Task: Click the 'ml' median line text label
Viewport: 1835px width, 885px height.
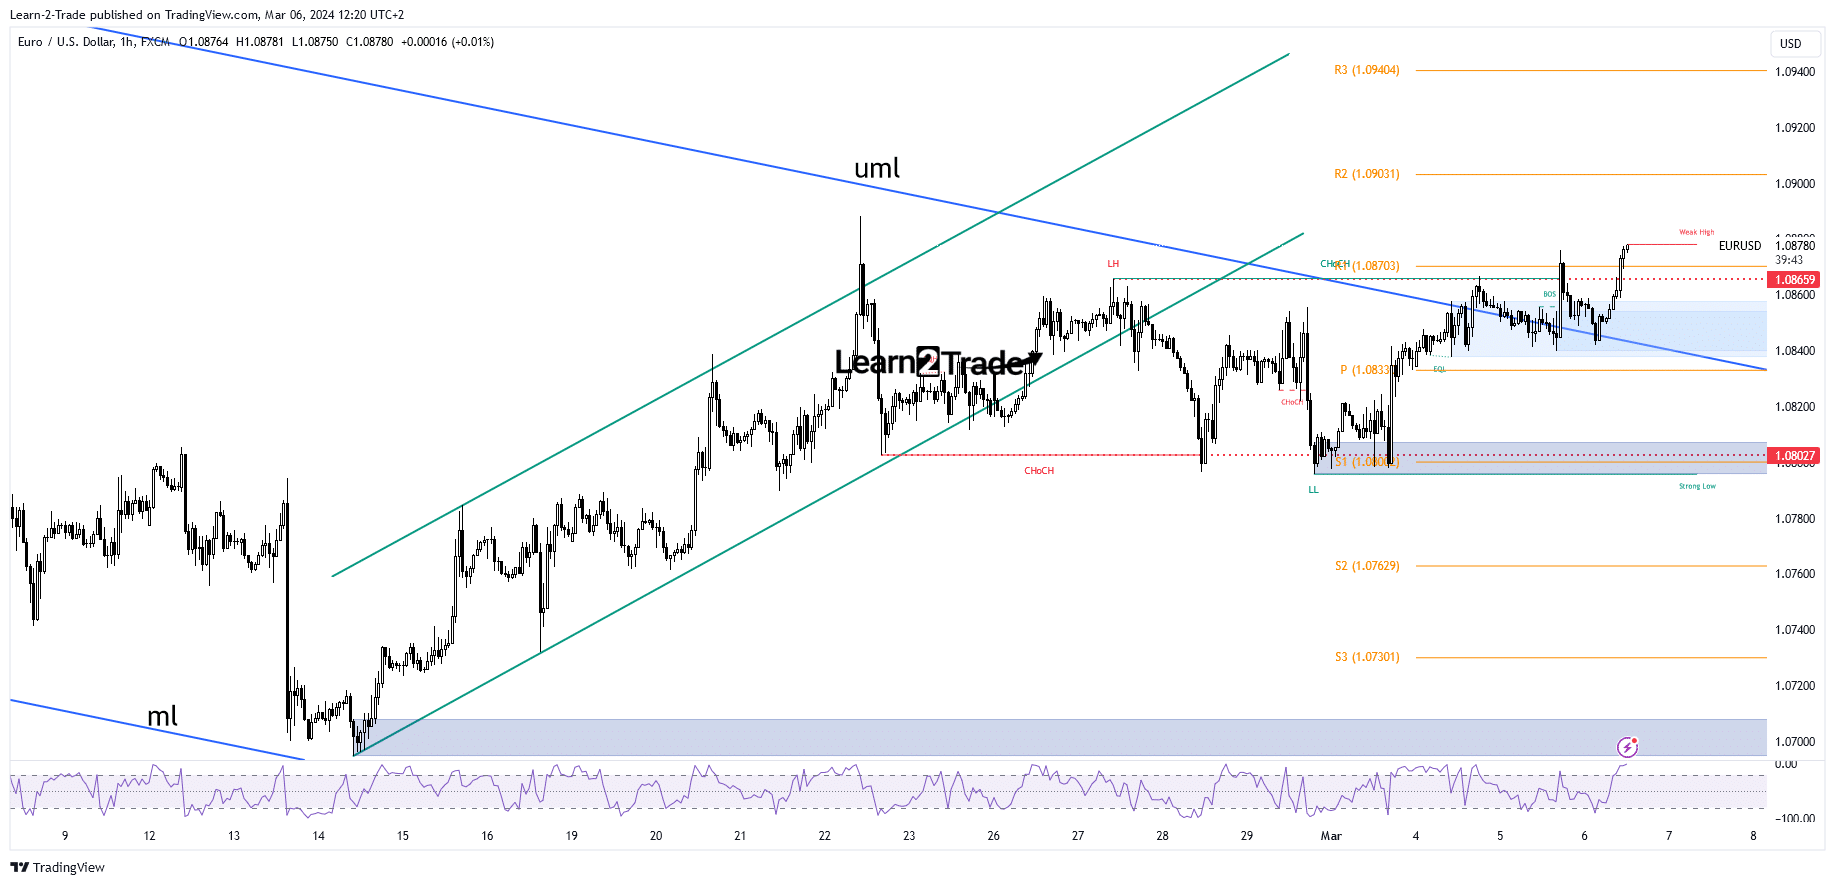Action: point(162,716)
